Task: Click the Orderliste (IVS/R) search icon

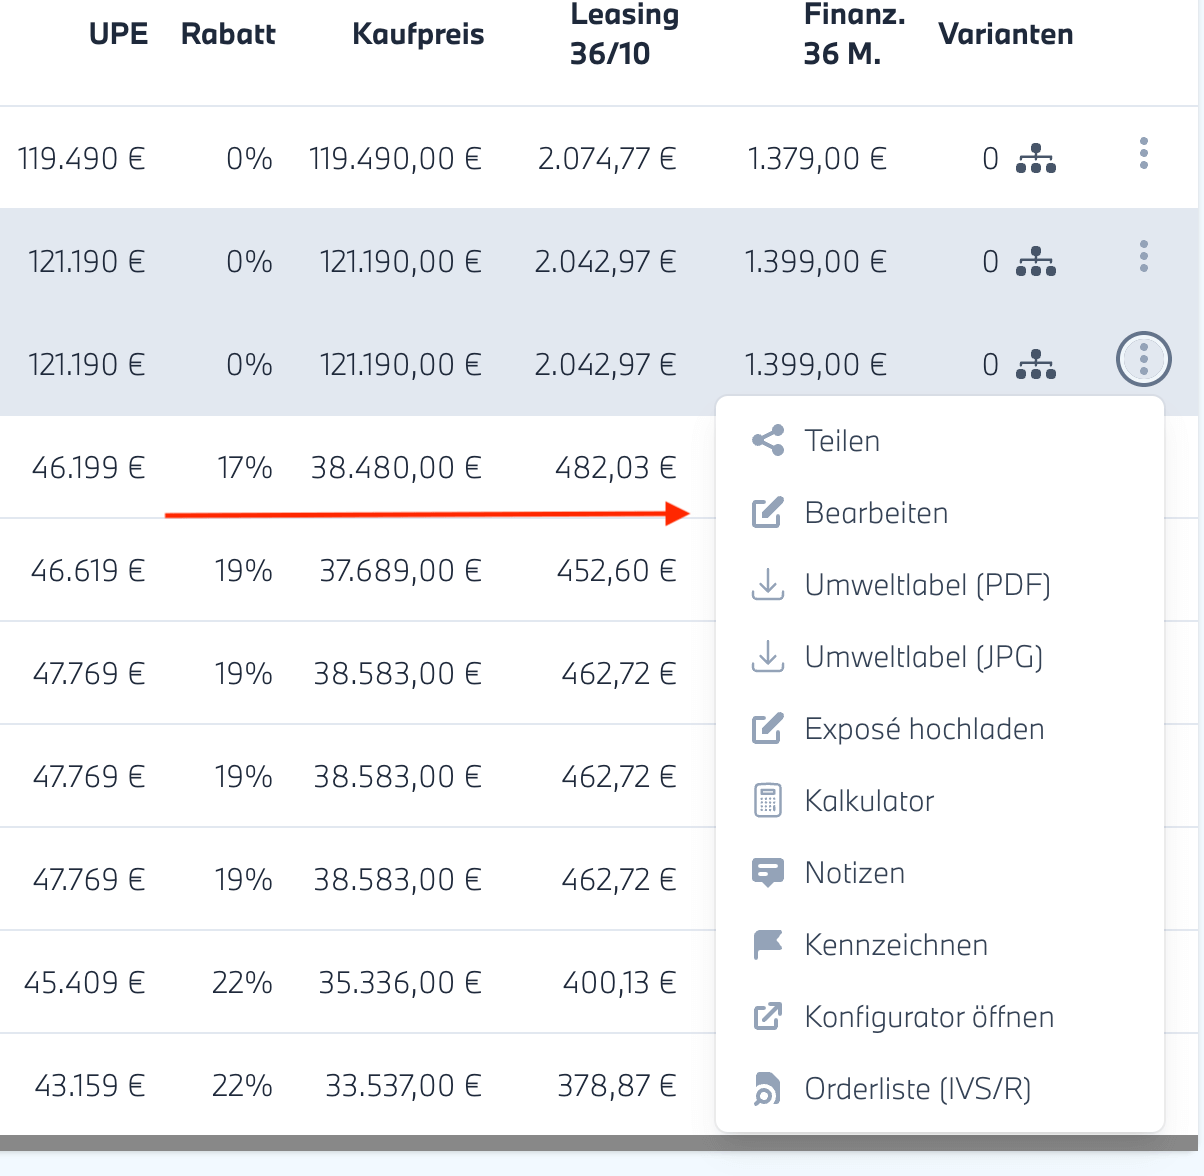Action: [x=767, y=1089]
